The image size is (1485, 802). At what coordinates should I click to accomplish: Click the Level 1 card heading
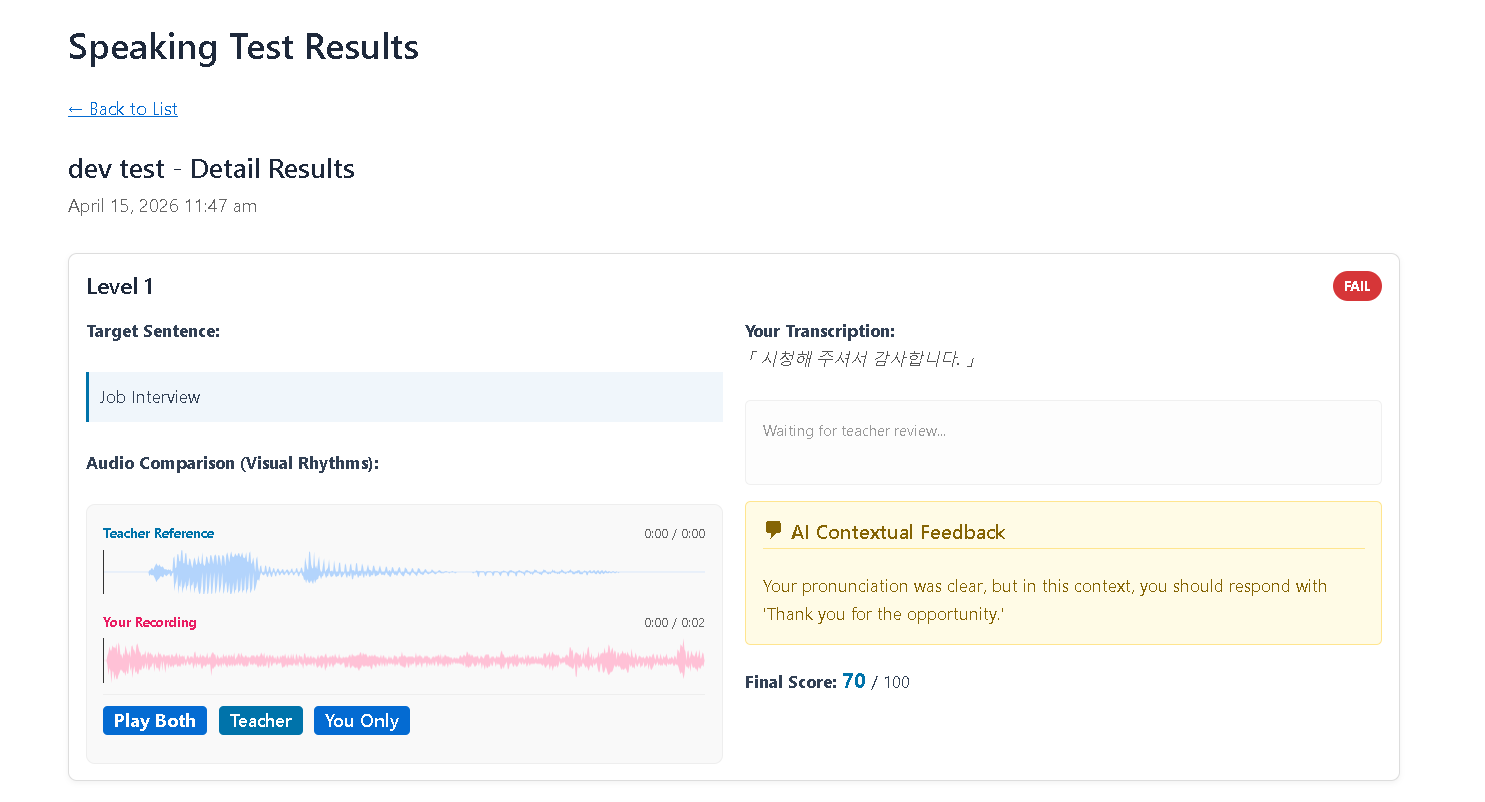point(120,287)
